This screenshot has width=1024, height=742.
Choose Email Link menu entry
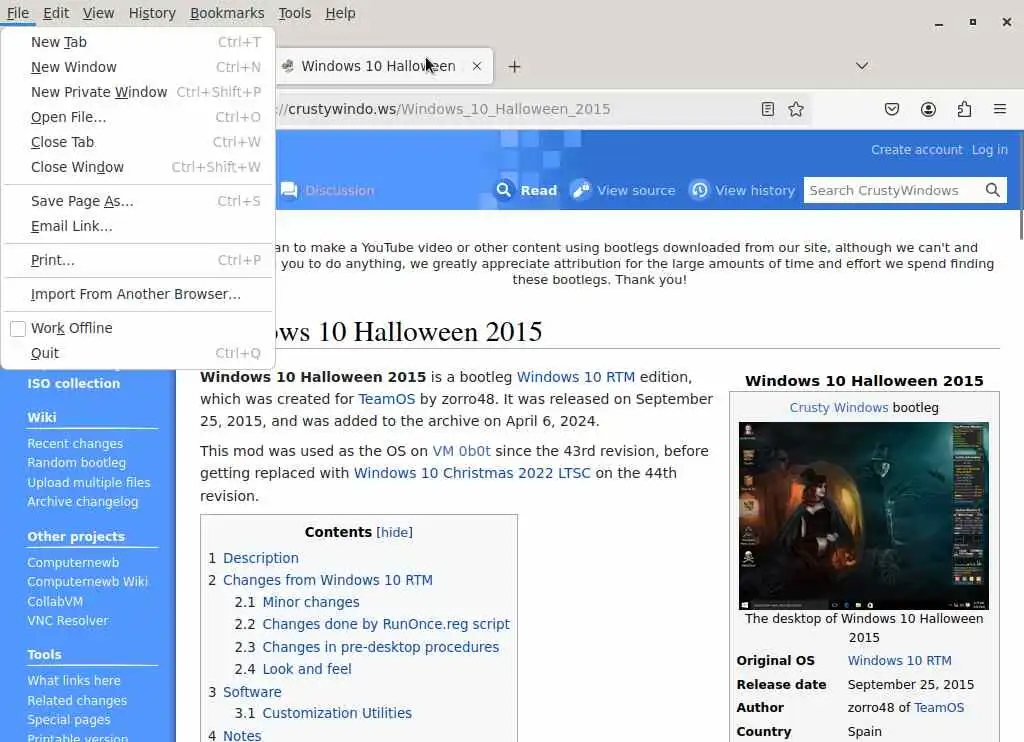point(138,226)
